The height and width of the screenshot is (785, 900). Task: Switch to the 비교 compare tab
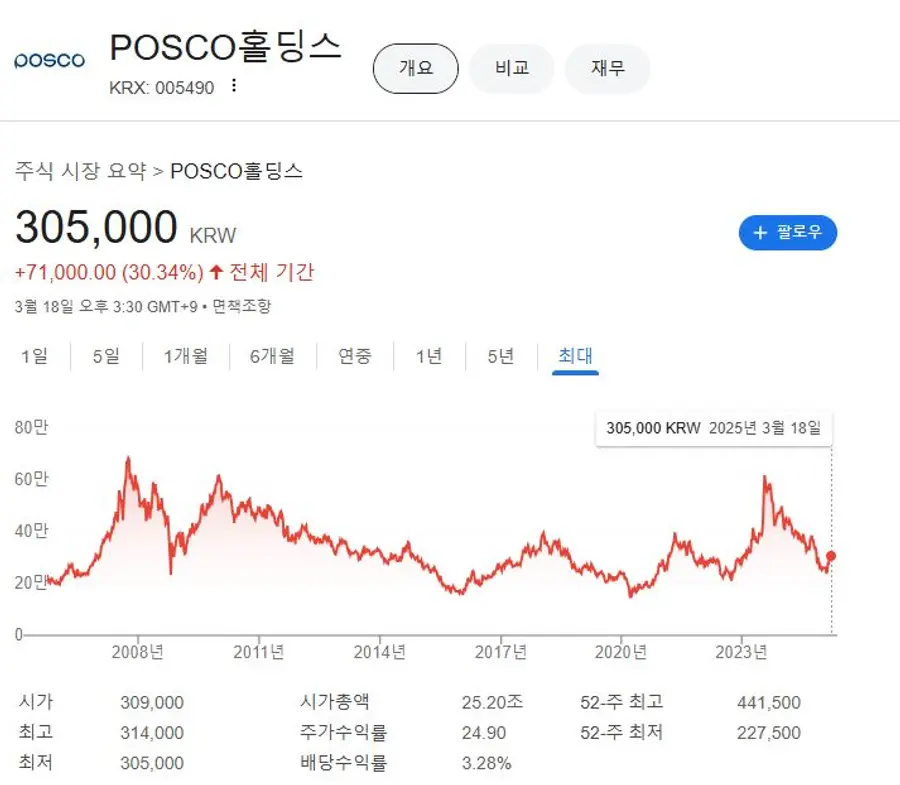pyautogui.click(x=511, y=69)
